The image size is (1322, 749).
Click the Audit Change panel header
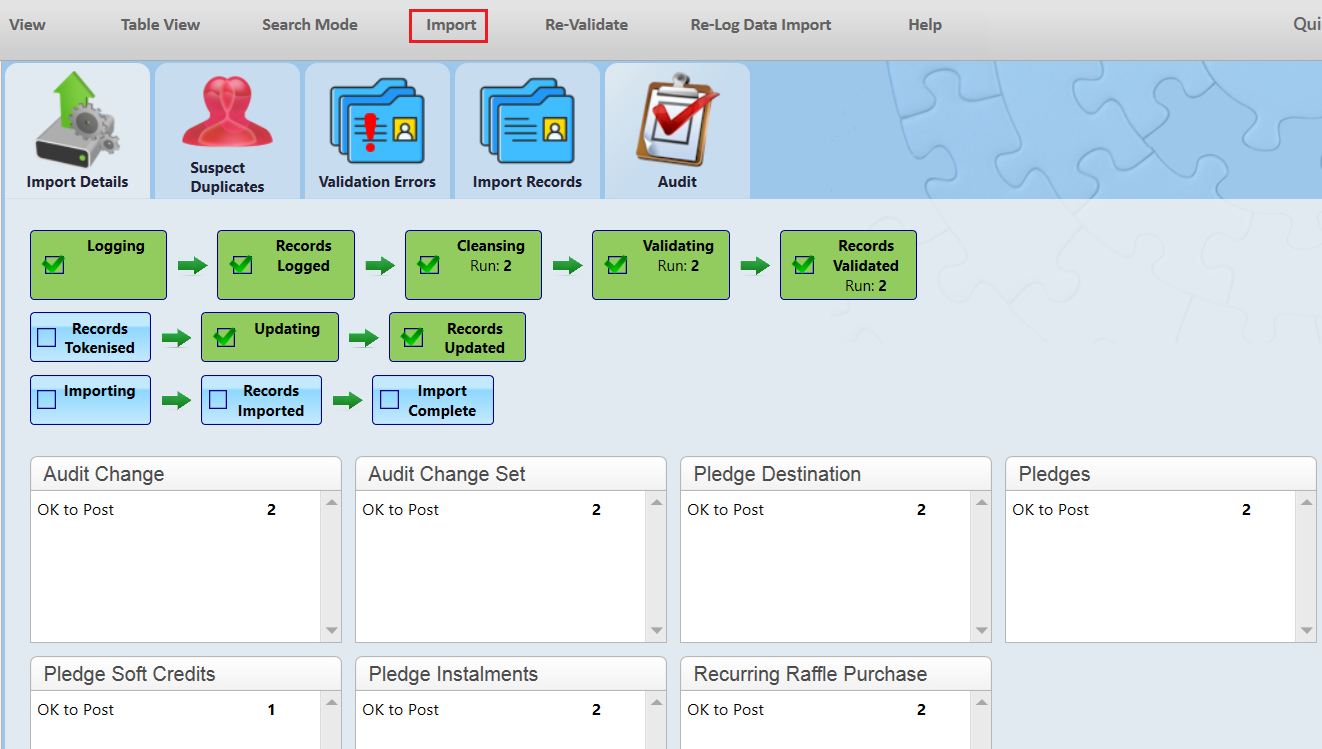[186, 474]
